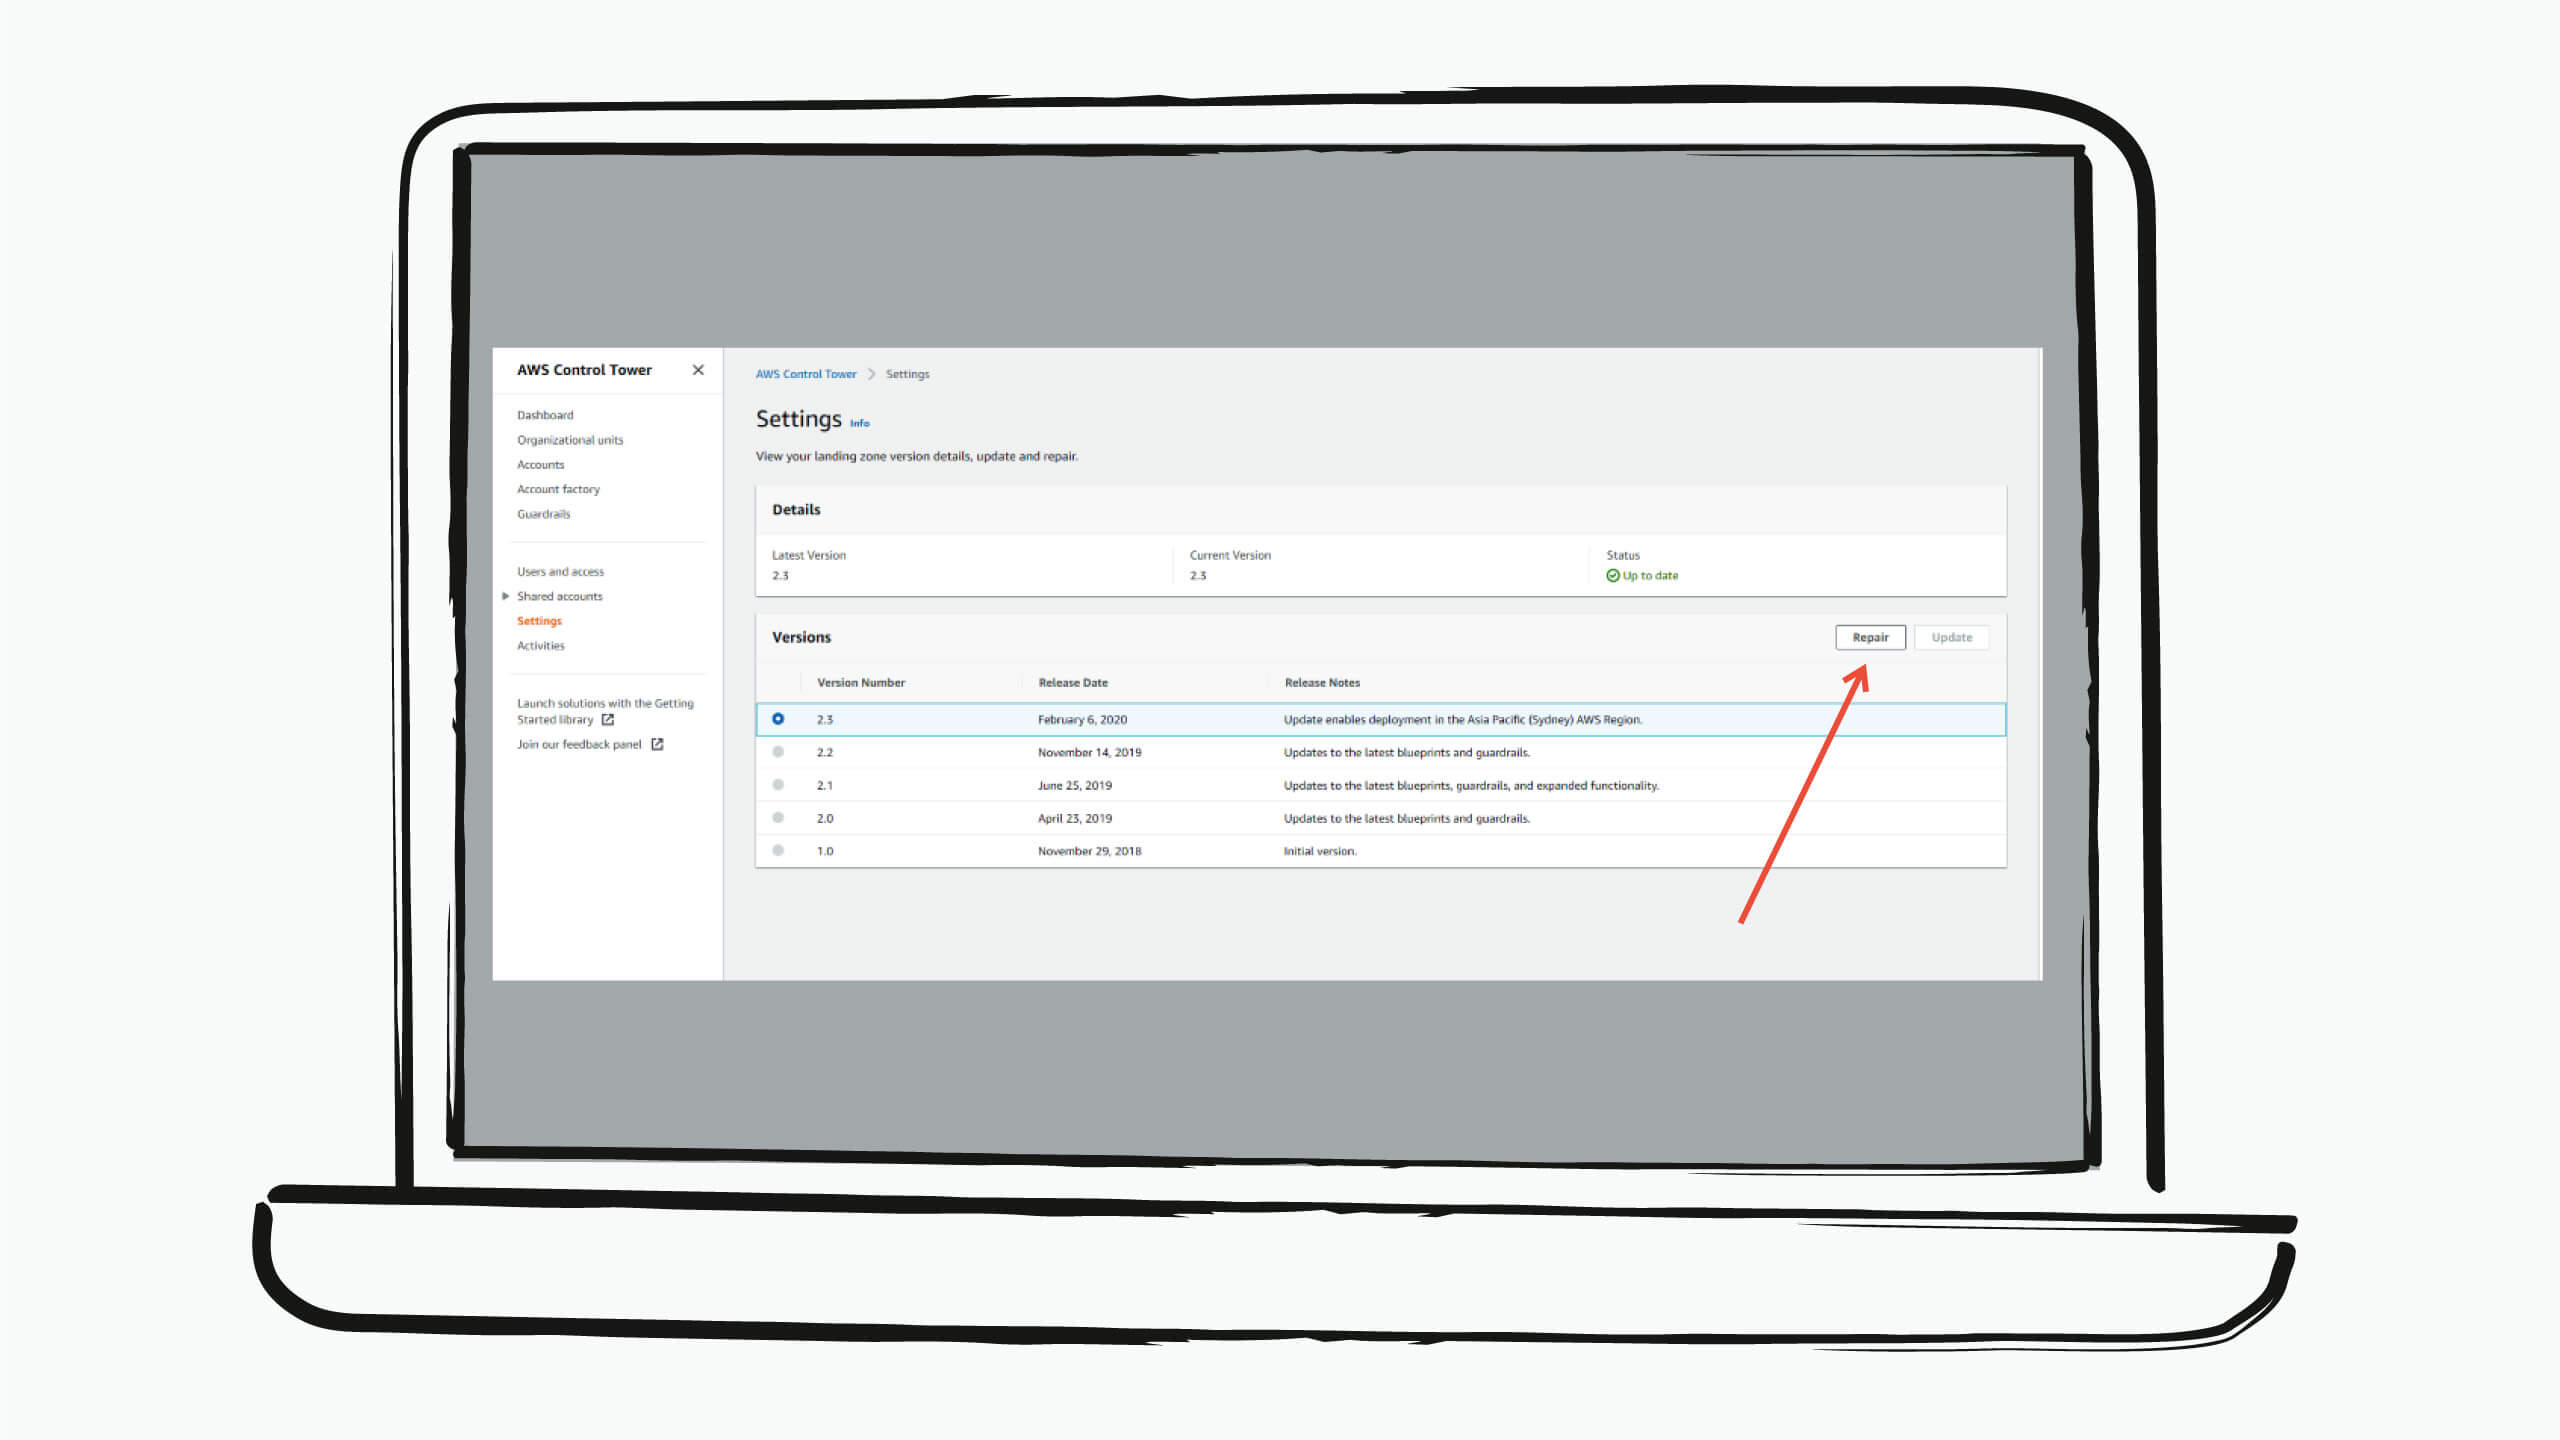
Task: Go to Organizational units
Action: point(570,440)
